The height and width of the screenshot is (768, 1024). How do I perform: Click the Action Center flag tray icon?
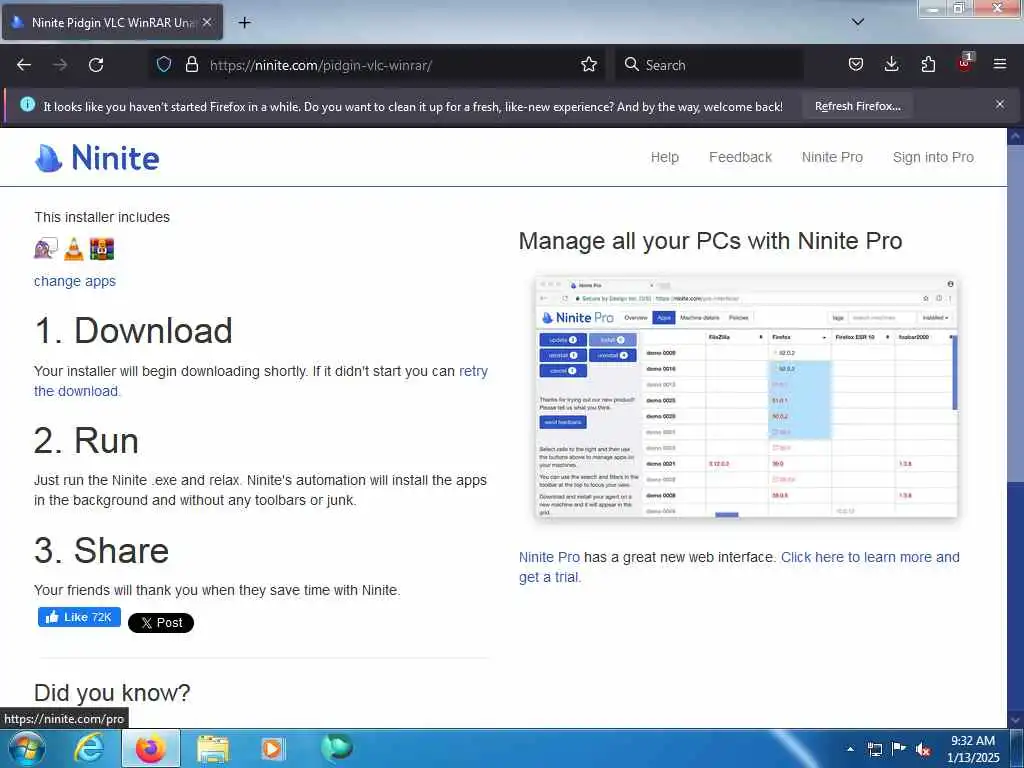(x=899, y=749)
